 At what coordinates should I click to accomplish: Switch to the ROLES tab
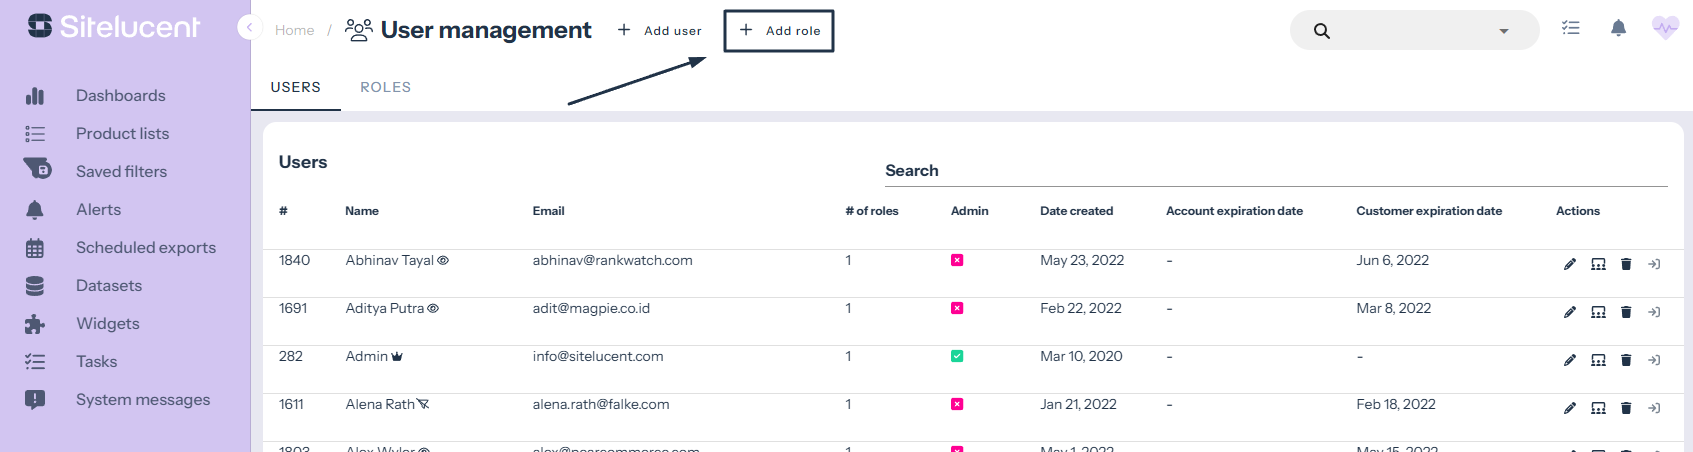tap(385, 87)
